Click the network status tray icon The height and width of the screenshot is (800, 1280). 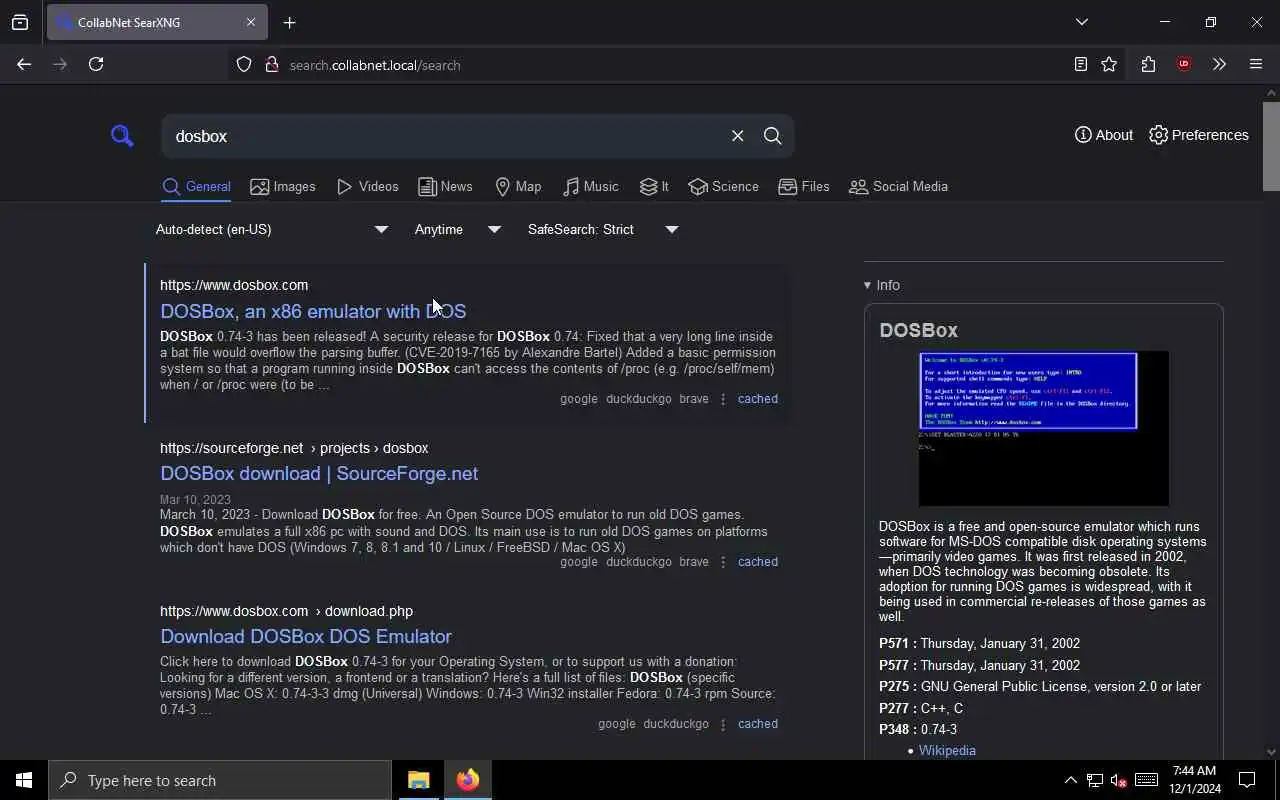click(x=1095, y=781)
